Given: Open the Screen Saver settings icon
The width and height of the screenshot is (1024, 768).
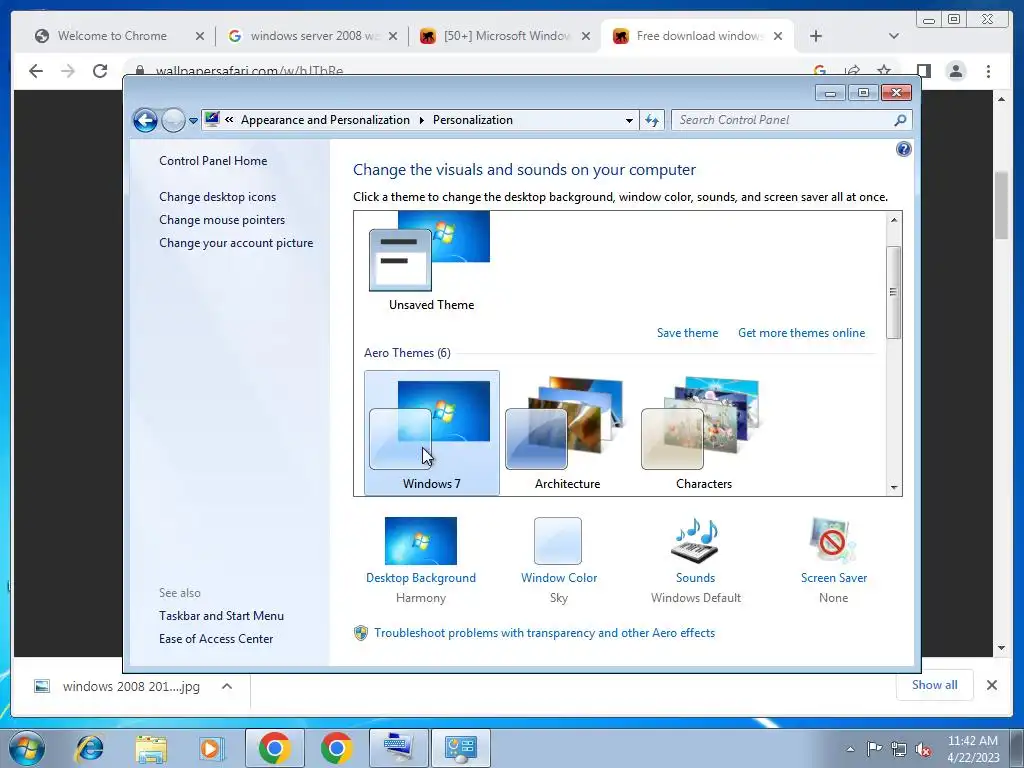Looking at the screenshot, I should click(833, 541).
